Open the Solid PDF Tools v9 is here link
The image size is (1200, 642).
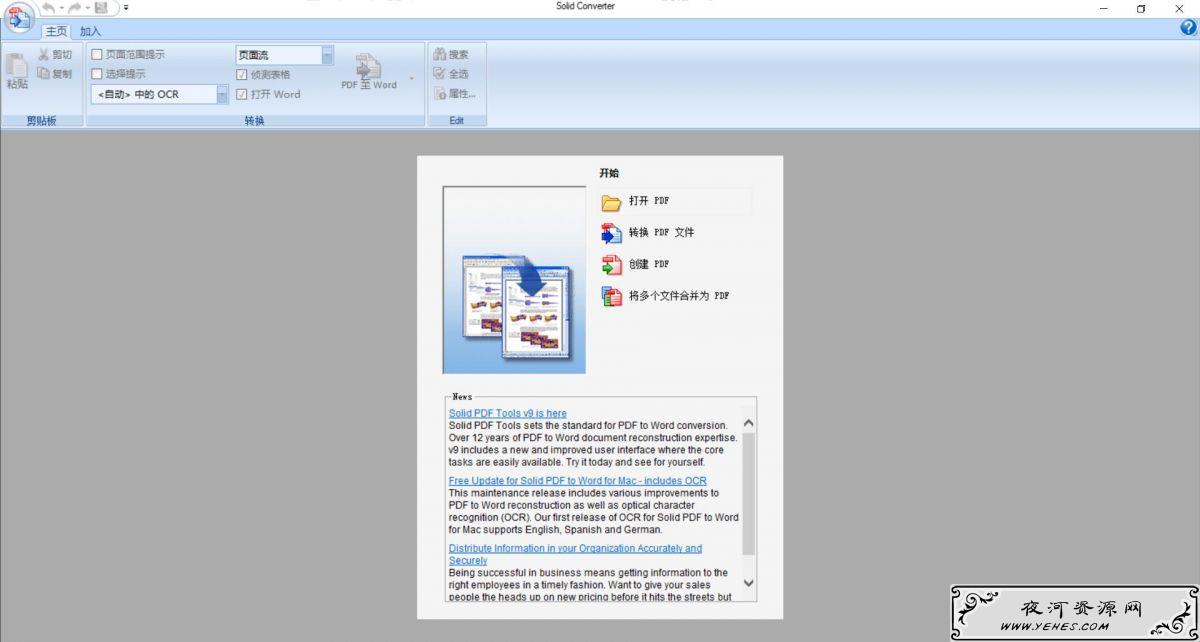(x=508, y=413)
